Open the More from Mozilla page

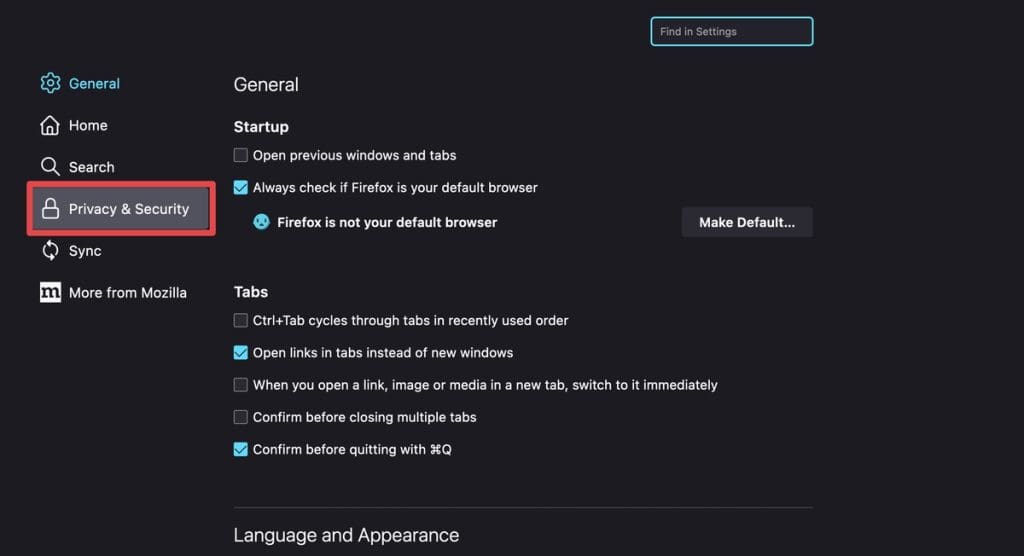tap(127, 293)
